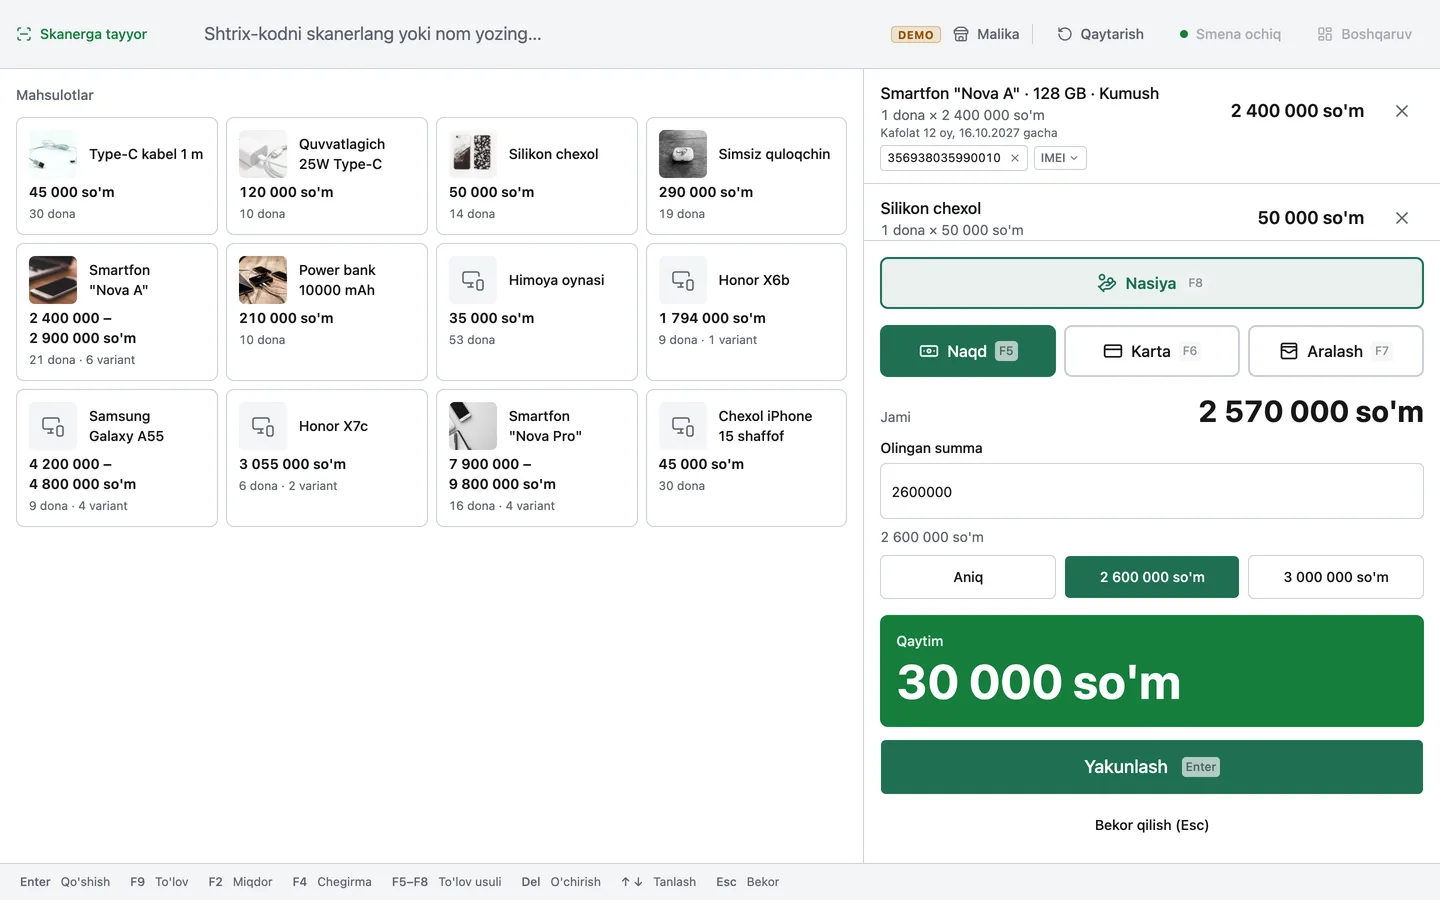The width and height of the screenshot is (1440, 900).
Task: Click the scanner ready icon
Action: coord(24,34)
